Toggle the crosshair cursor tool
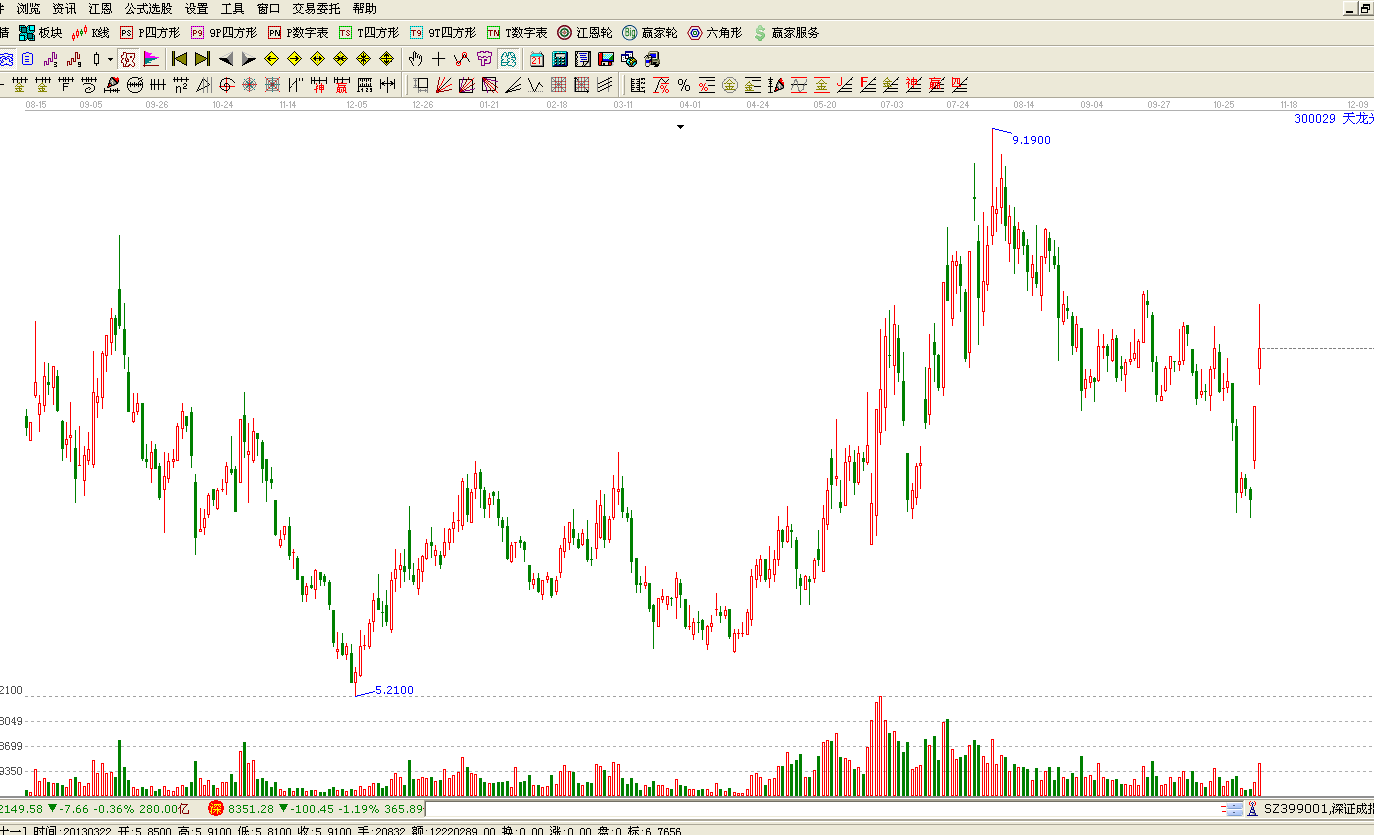Image resolution: width=1374 pixels, height=835 pixels. 439,59
